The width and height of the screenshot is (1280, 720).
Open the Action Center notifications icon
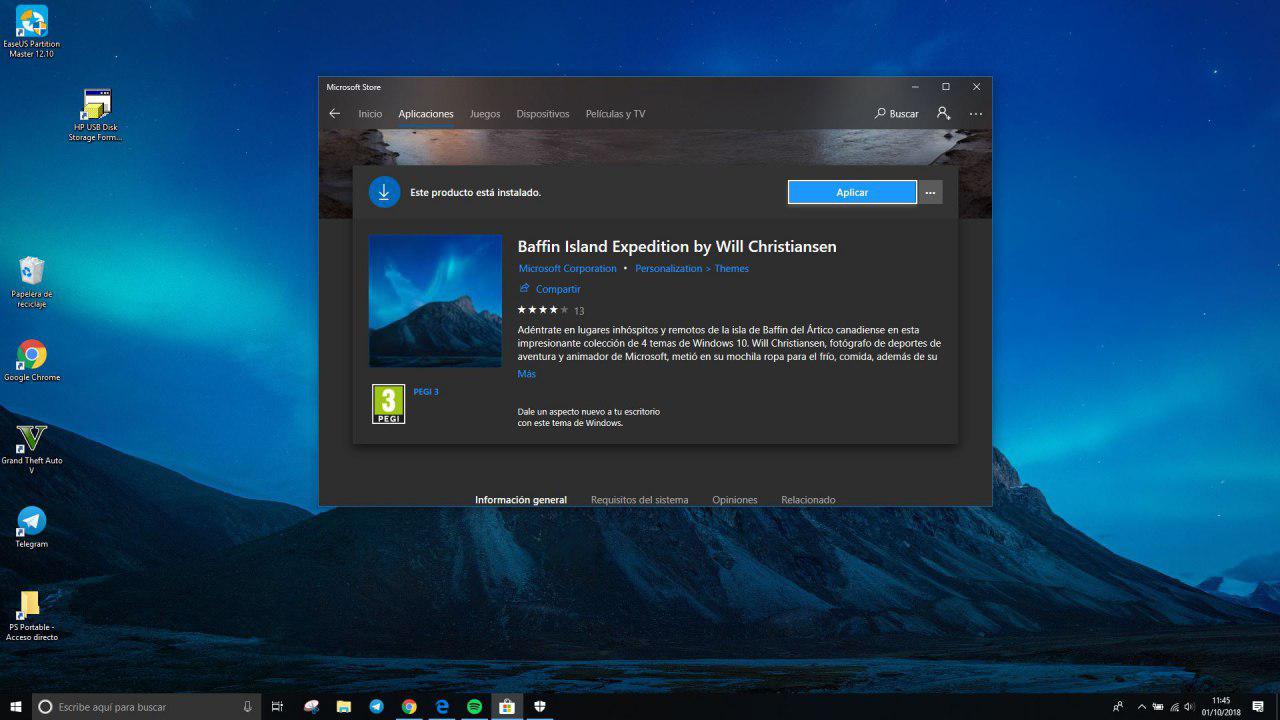pyautogui.click(x=1258, y=707)
